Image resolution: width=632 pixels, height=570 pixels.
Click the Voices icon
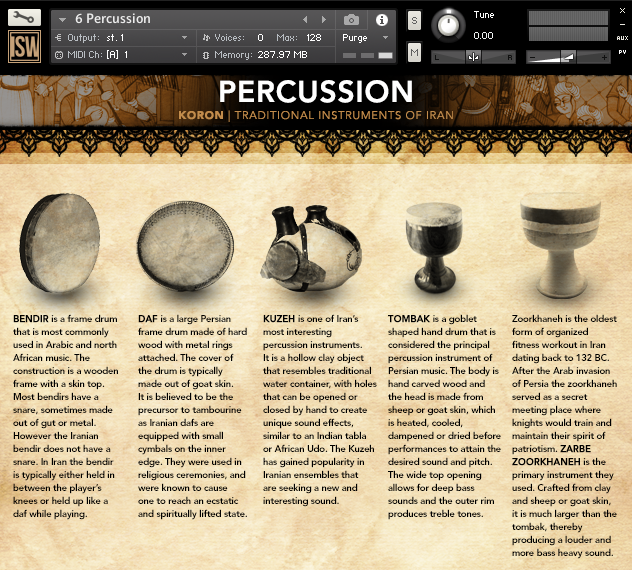tap(206, 38)
